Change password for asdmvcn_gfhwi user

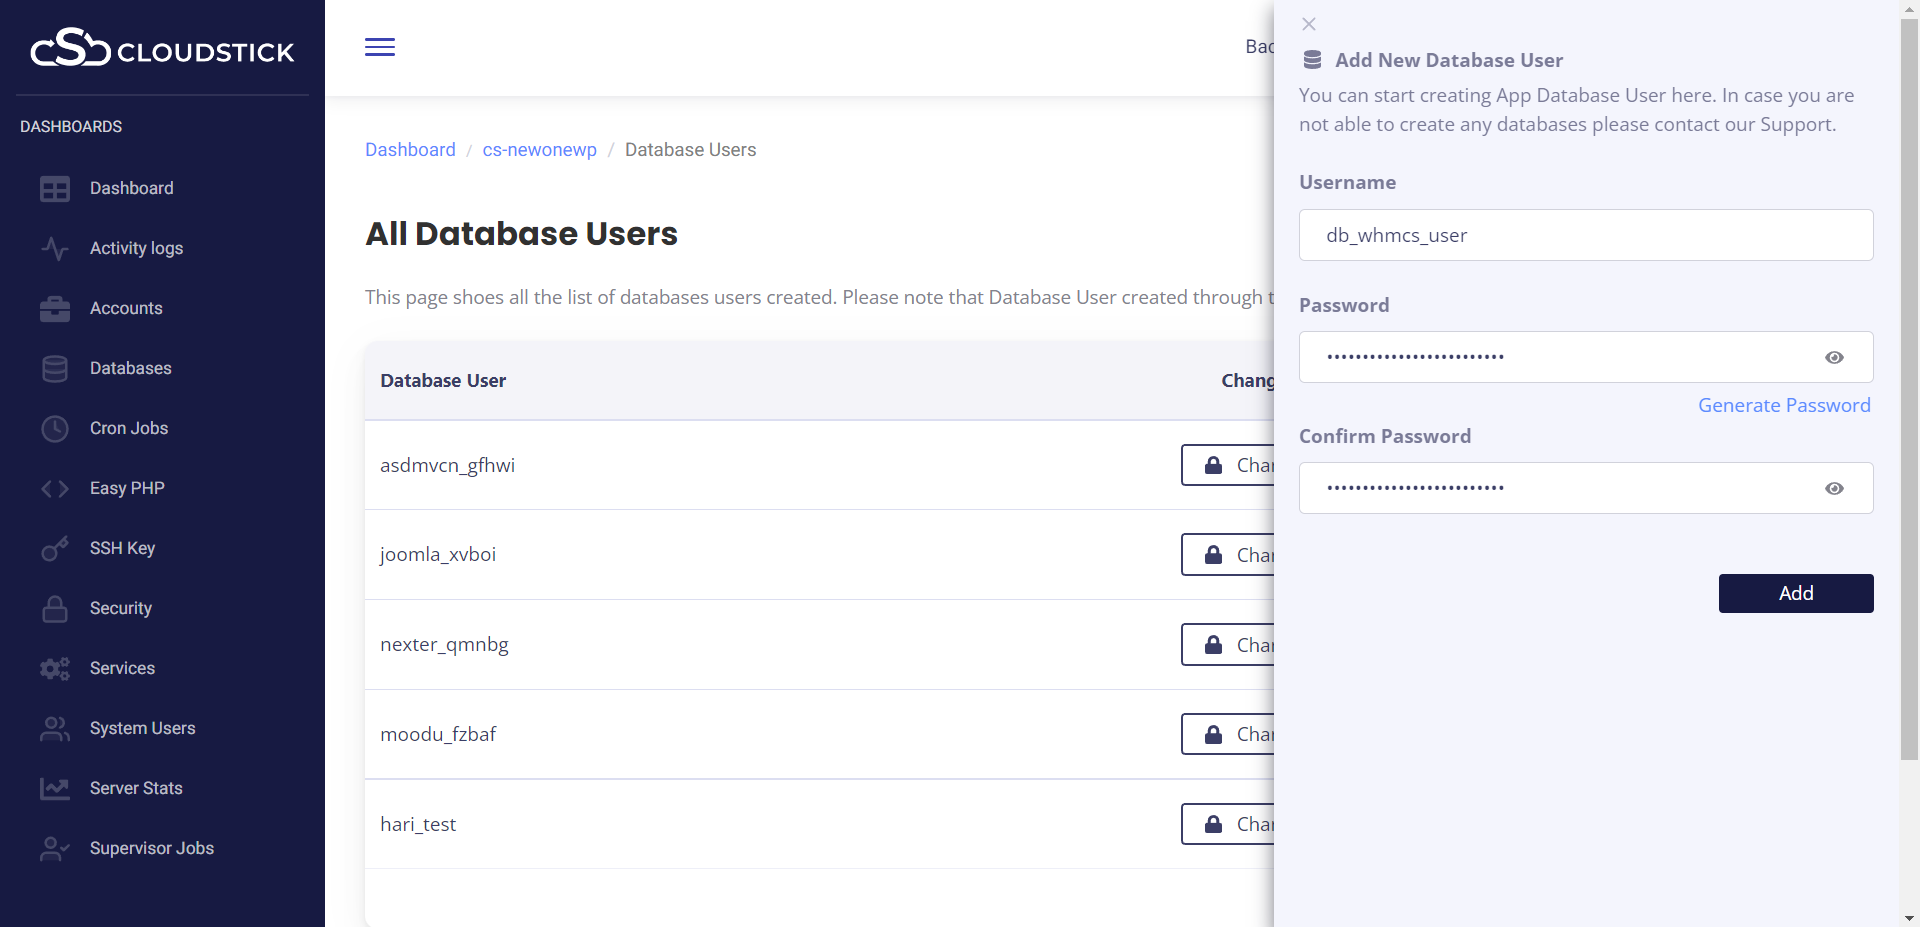[1228, 465]
